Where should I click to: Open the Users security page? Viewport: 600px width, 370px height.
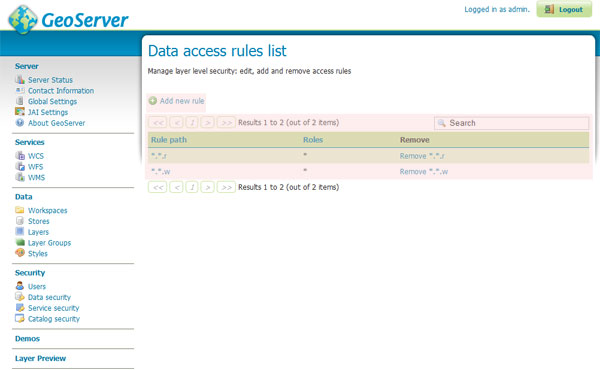point(37,287)
